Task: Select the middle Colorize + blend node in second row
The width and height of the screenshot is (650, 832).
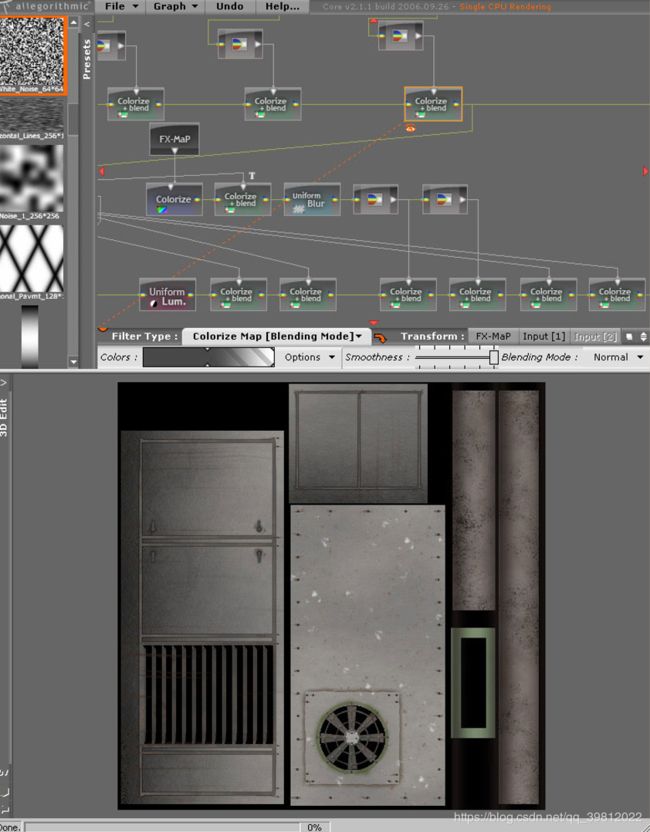Action: point(273,105)
